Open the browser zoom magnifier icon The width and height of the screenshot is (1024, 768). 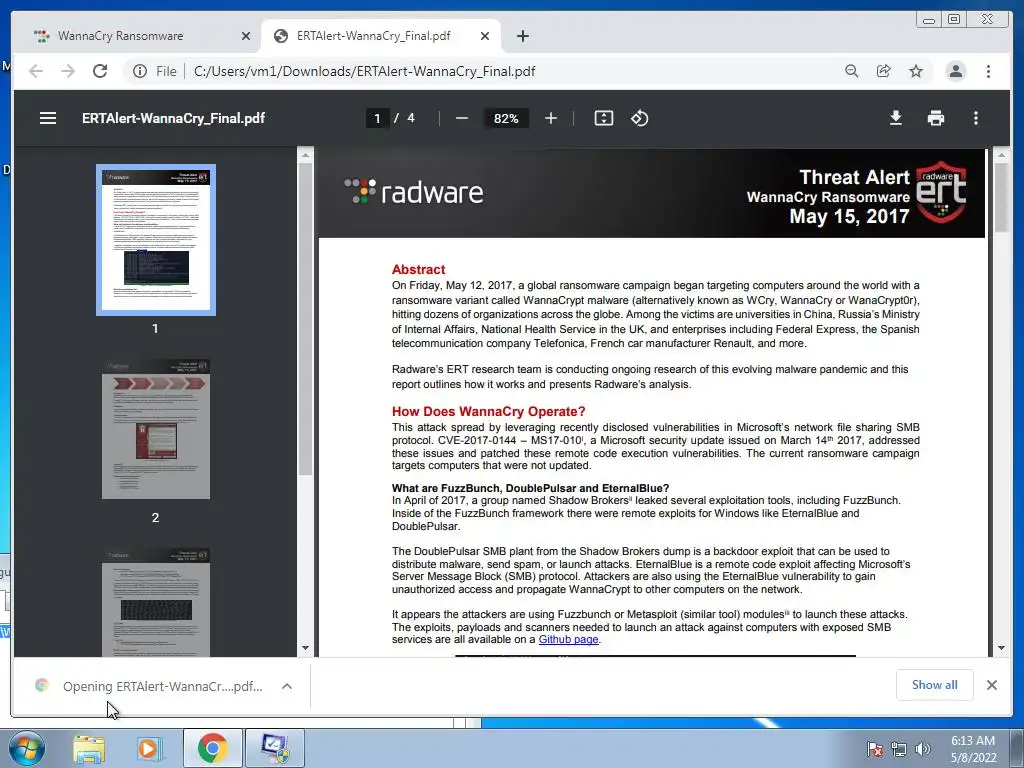point(851,71)
